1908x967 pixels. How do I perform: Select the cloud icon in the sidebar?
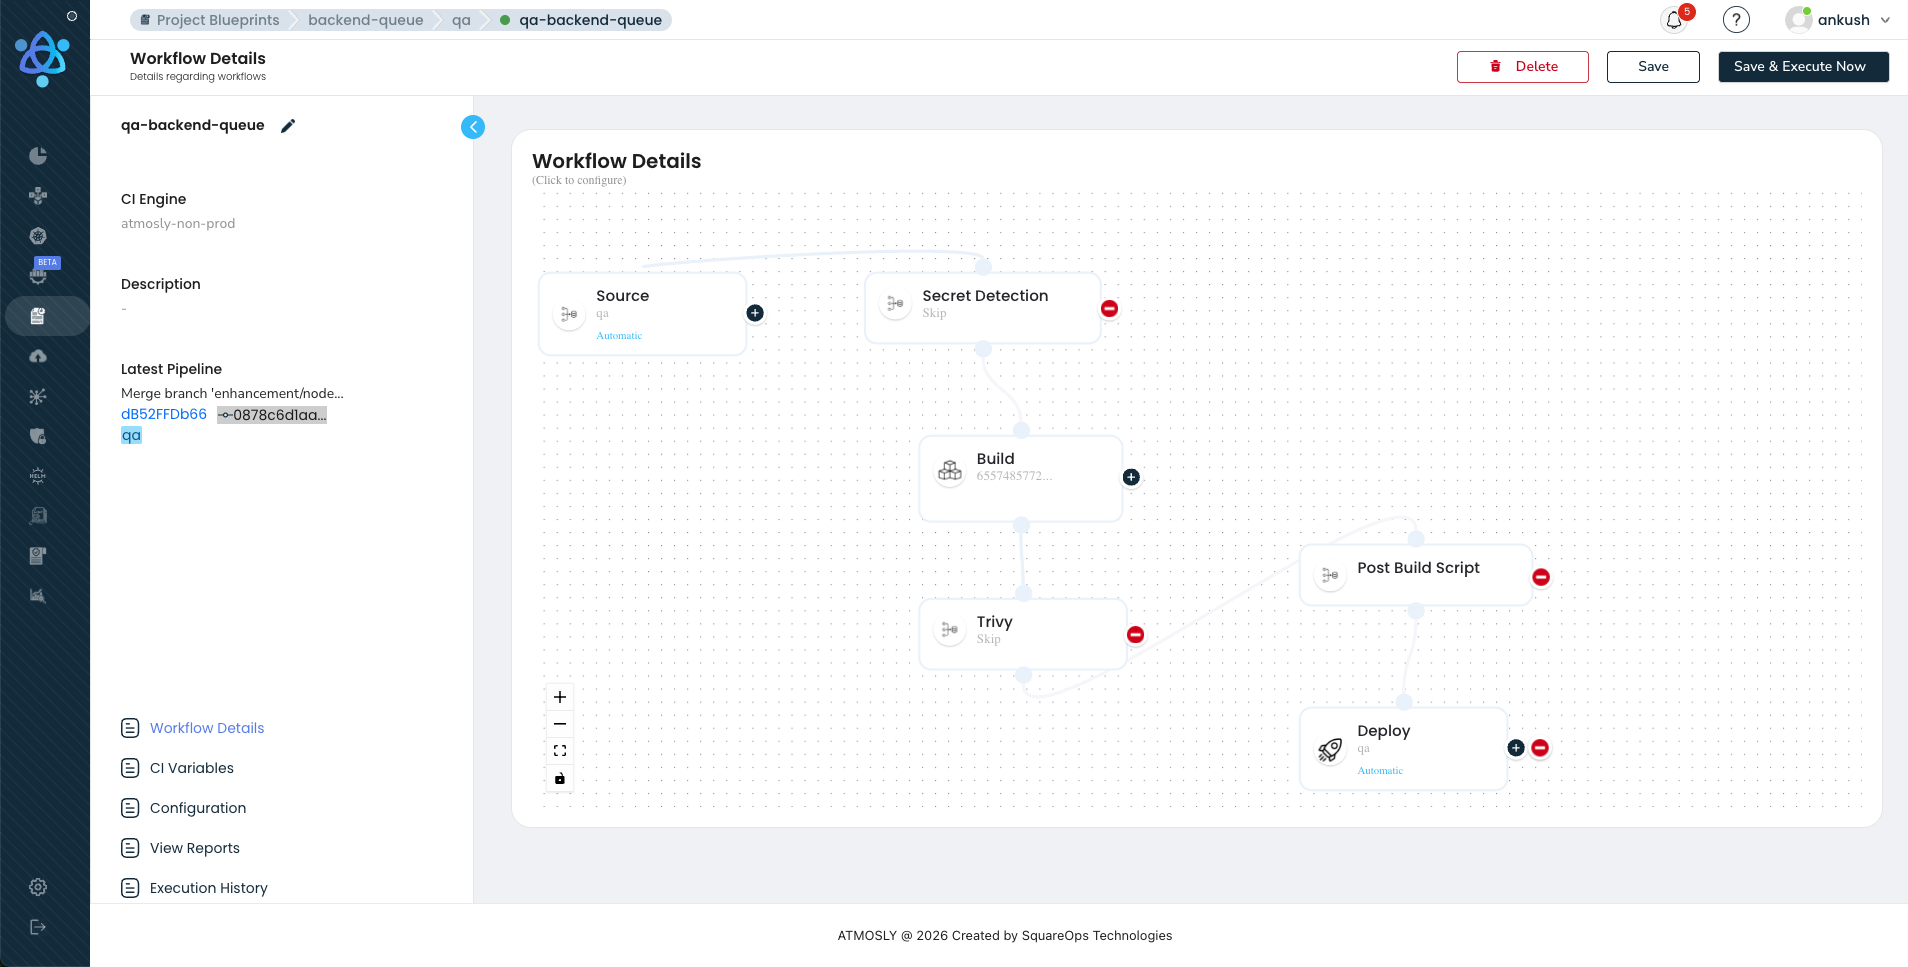[37, 355]
